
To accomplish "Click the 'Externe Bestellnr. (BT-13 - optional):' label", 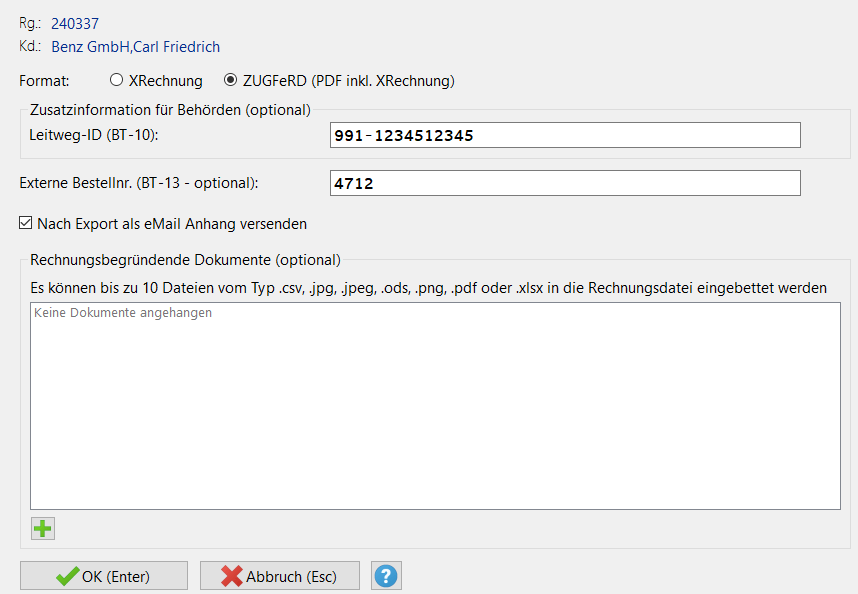I will tap(139, 182).
